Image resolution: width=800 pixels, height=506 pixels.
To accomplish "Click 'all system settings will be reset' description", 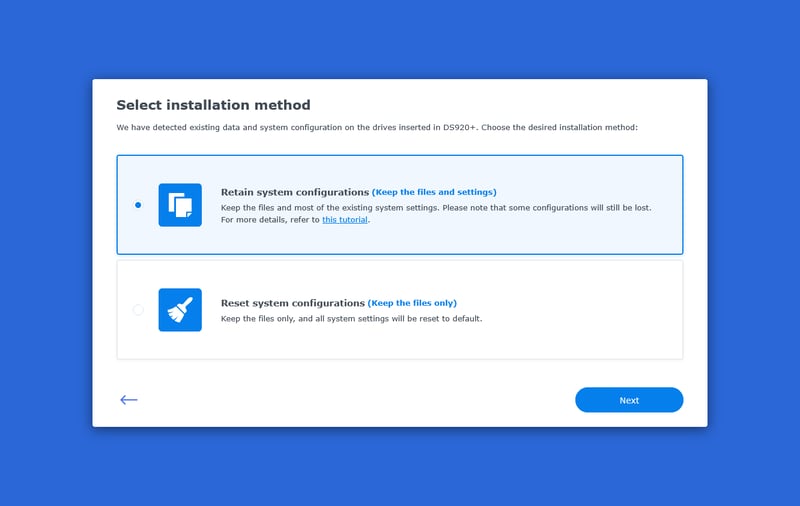I will pyautogui.click(x=400, y=319).
